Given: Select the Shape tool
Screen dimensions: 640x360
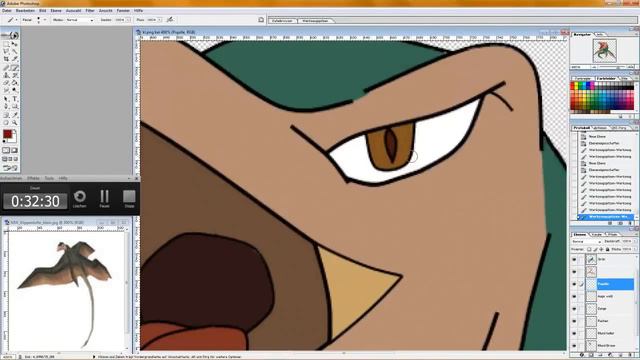Looking at the screenshot, I should [x=15, y=107].
